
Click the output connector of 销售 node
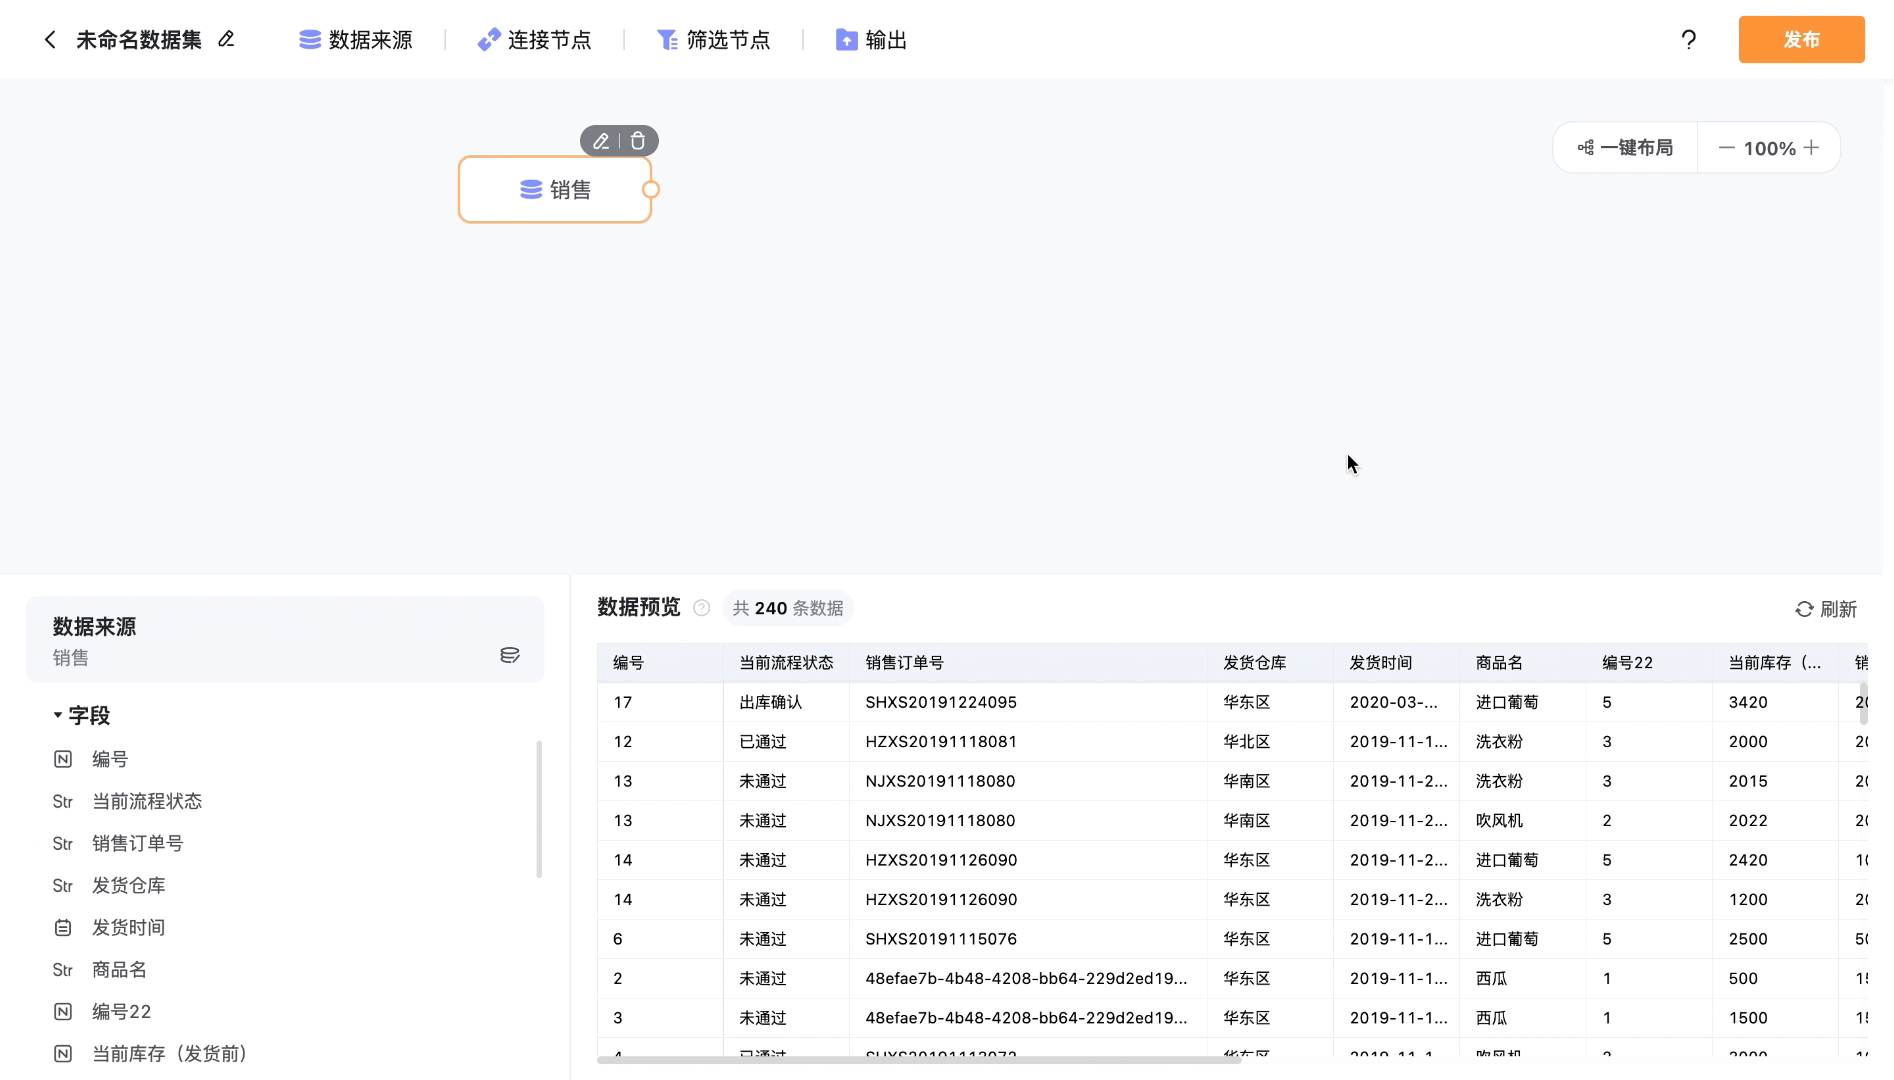click(651, 190)
